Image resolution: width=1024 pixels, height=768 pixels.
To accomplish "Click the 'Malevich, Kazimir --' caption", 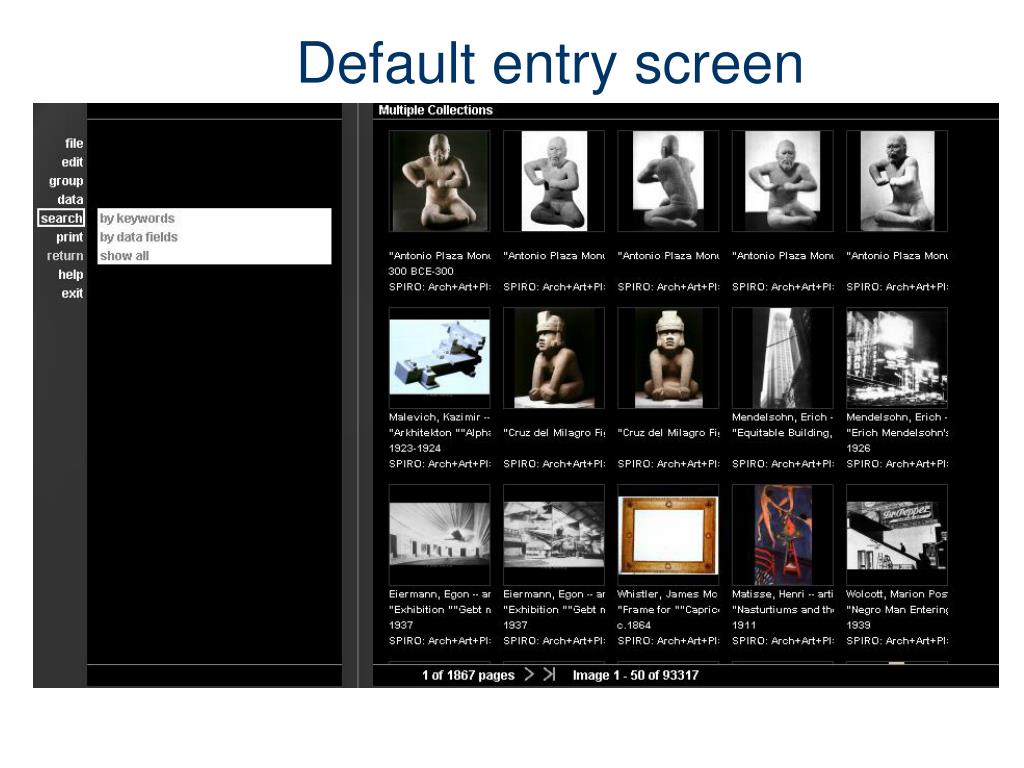I will coord(439,417).
